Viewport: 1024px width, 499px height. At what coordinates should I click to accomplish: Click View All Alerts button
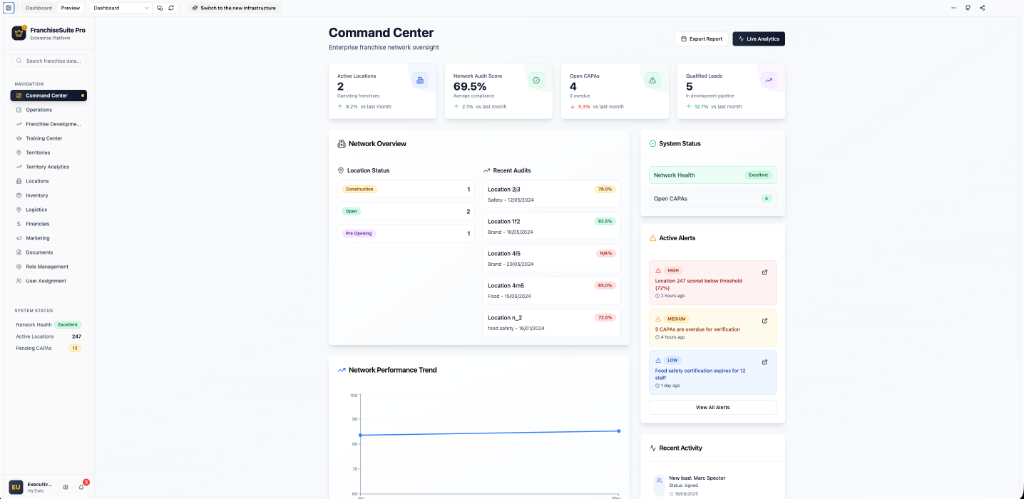(x=712, y=407)
